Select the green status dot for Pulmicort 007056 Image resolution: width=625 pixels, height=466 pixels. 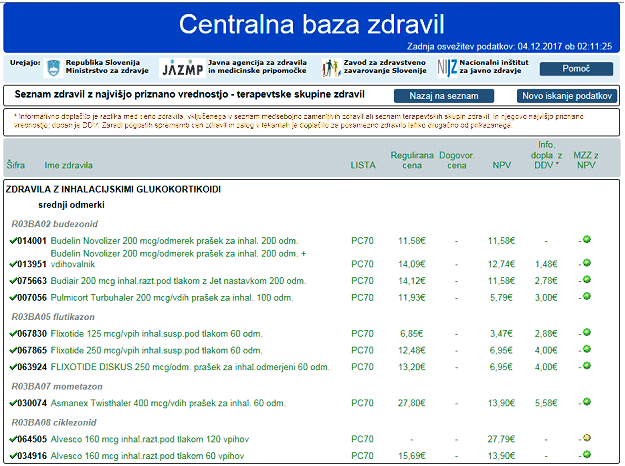587,296
